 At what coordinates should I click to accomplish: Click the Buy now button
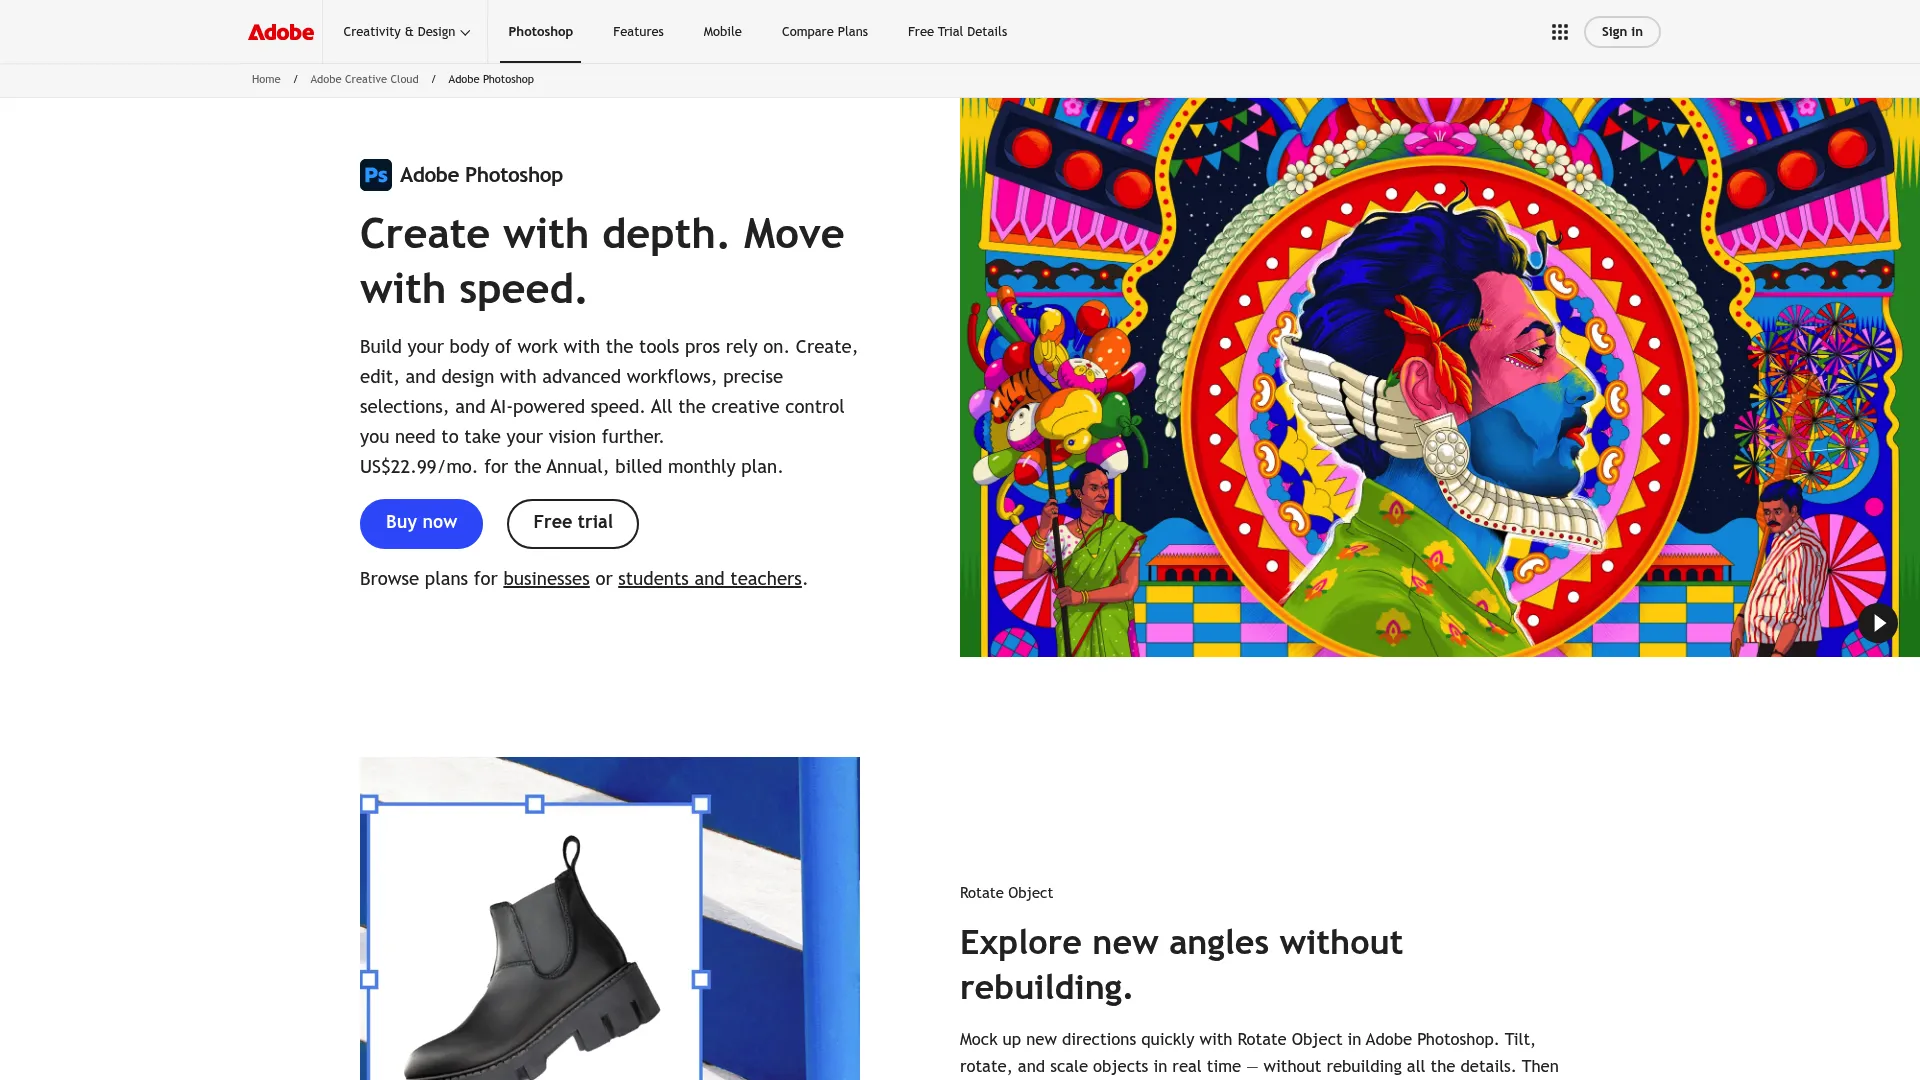point(421,523)
